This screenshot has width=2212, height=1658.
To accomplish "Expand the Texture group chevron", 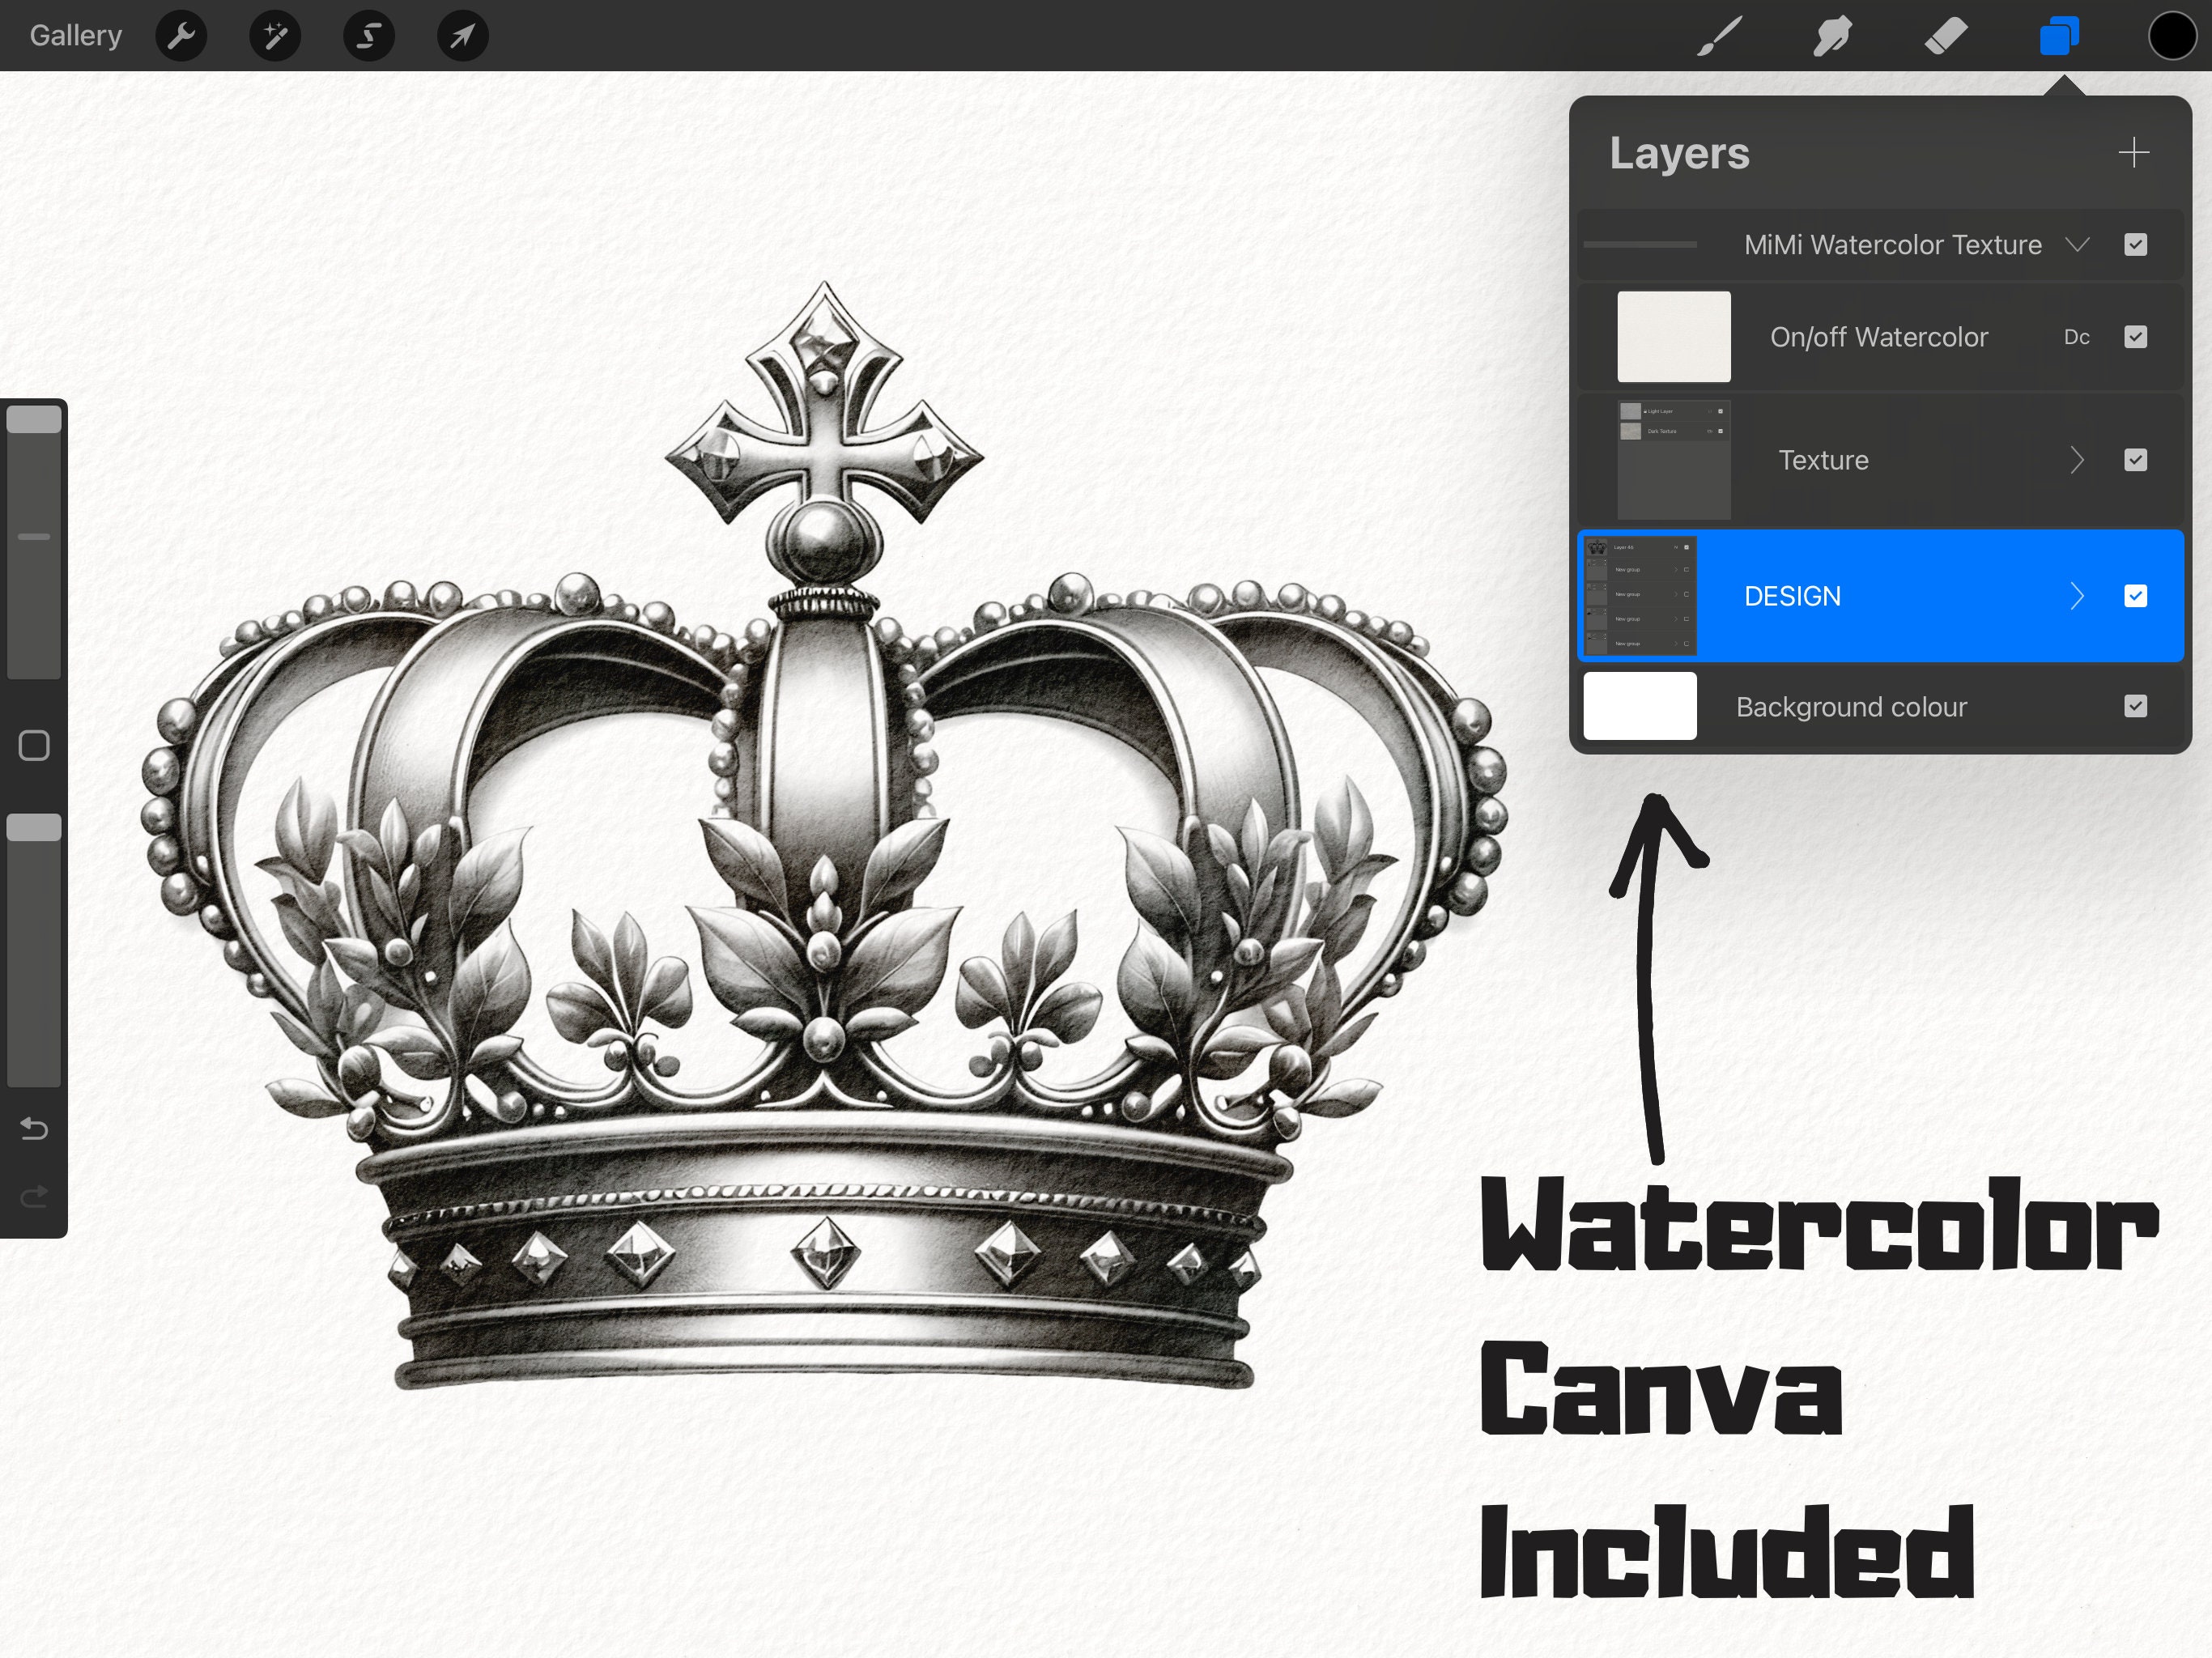I will coord(2077,460).
